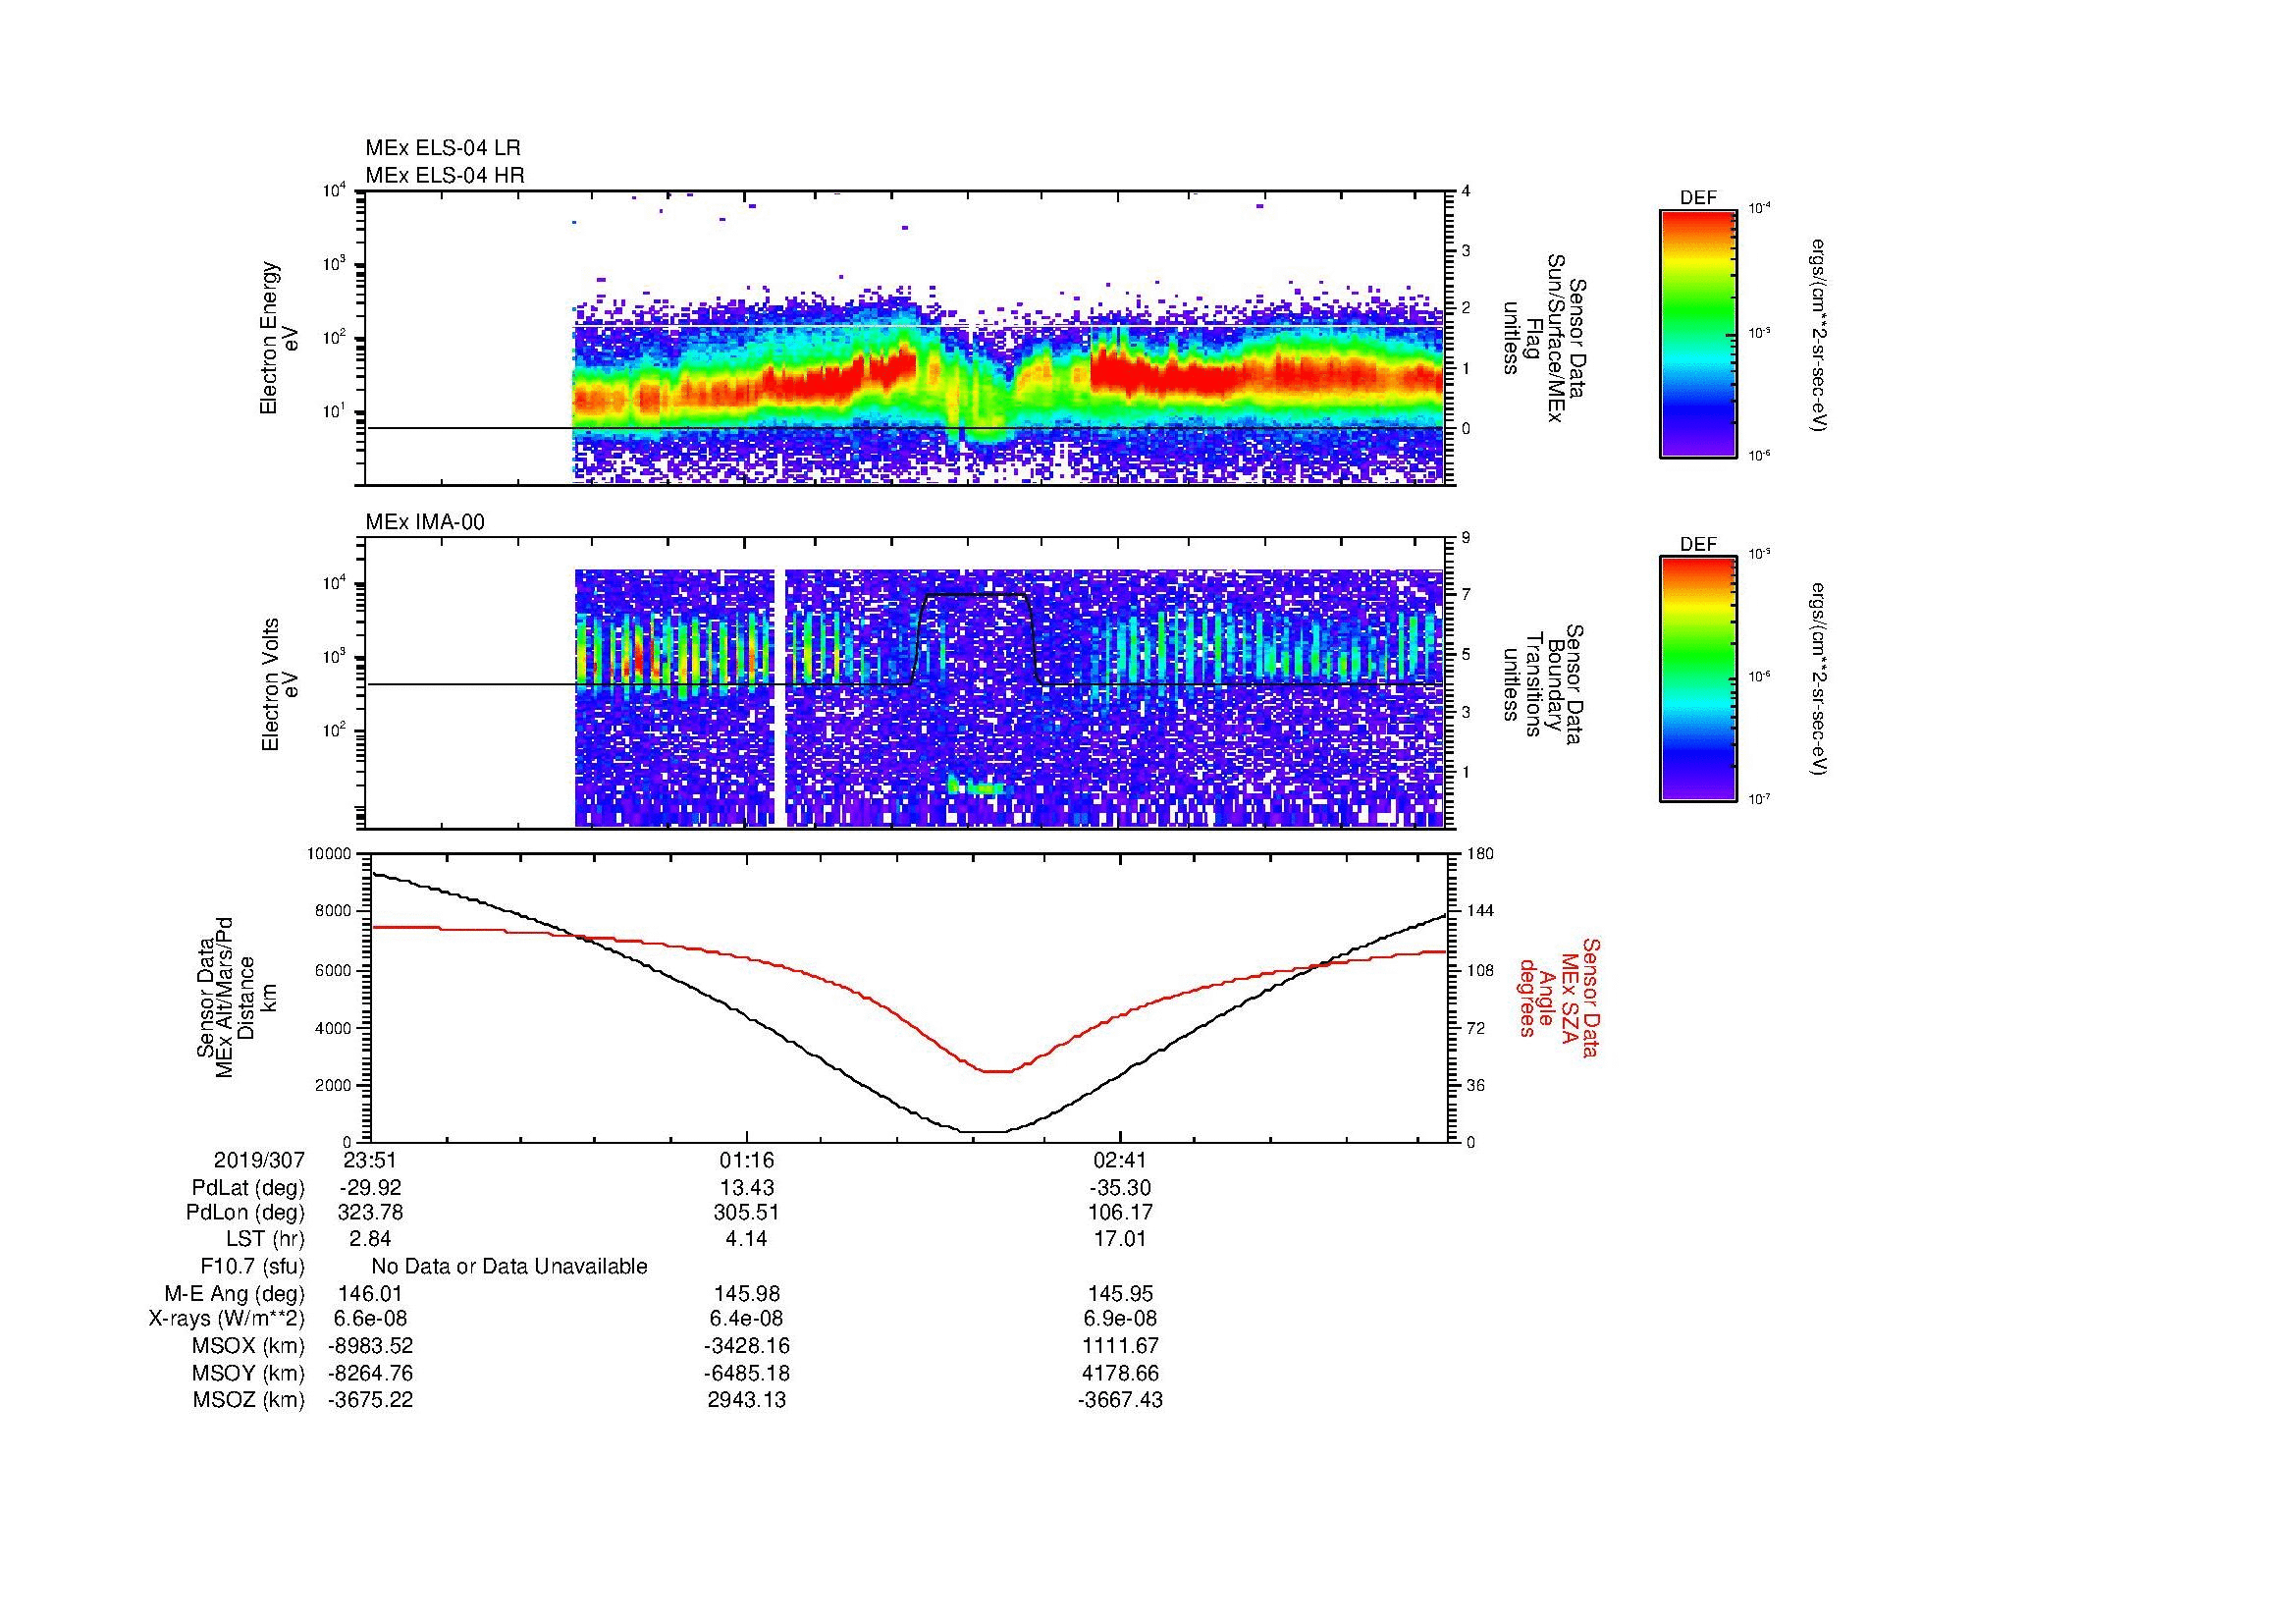Image resolution: width=2296 pixels, height=1623 pixels.
Task: Click the time tick '23:51'
Action: (x=371, y=1161)
